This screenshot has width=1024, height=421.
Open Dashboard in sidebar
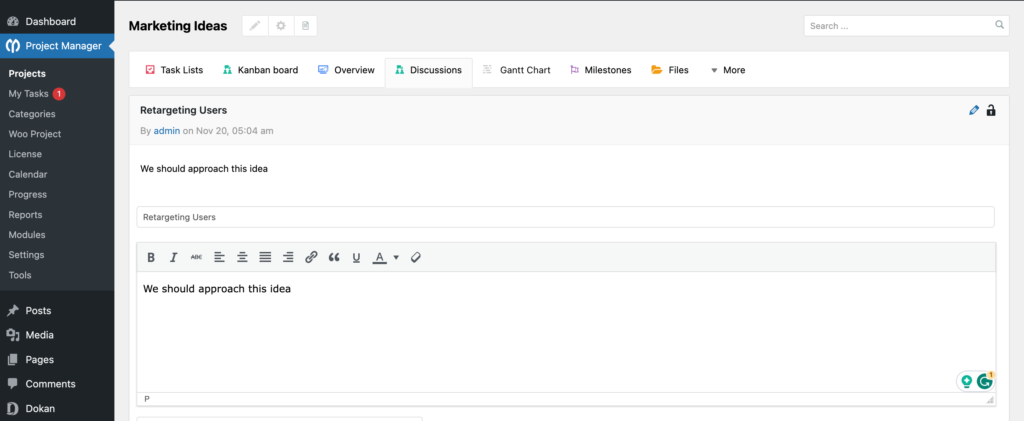pyautogui.click(x=57, y=22)
